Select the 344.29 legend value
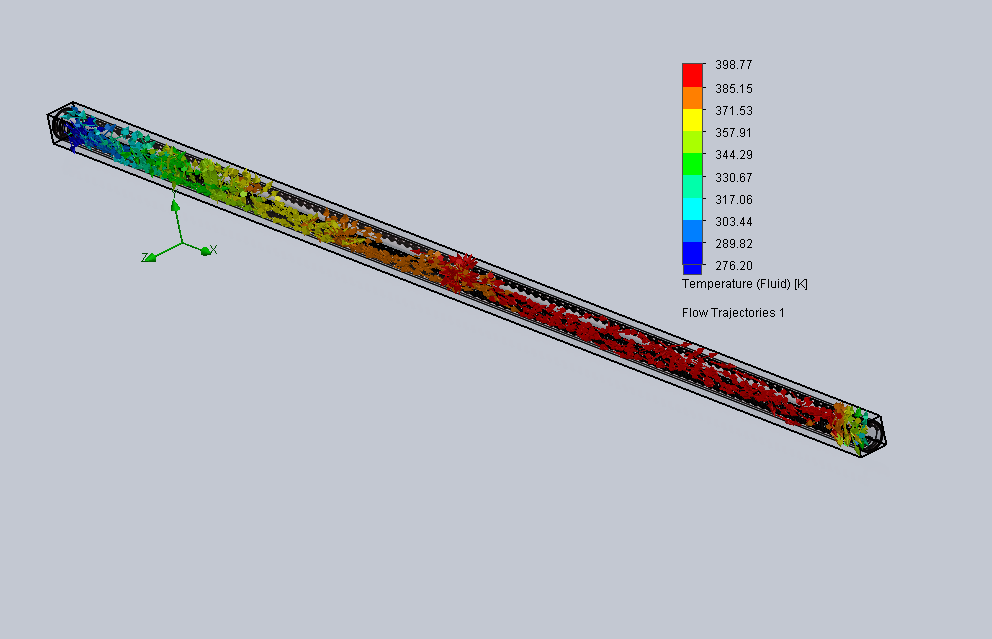 tap(734, 155)
